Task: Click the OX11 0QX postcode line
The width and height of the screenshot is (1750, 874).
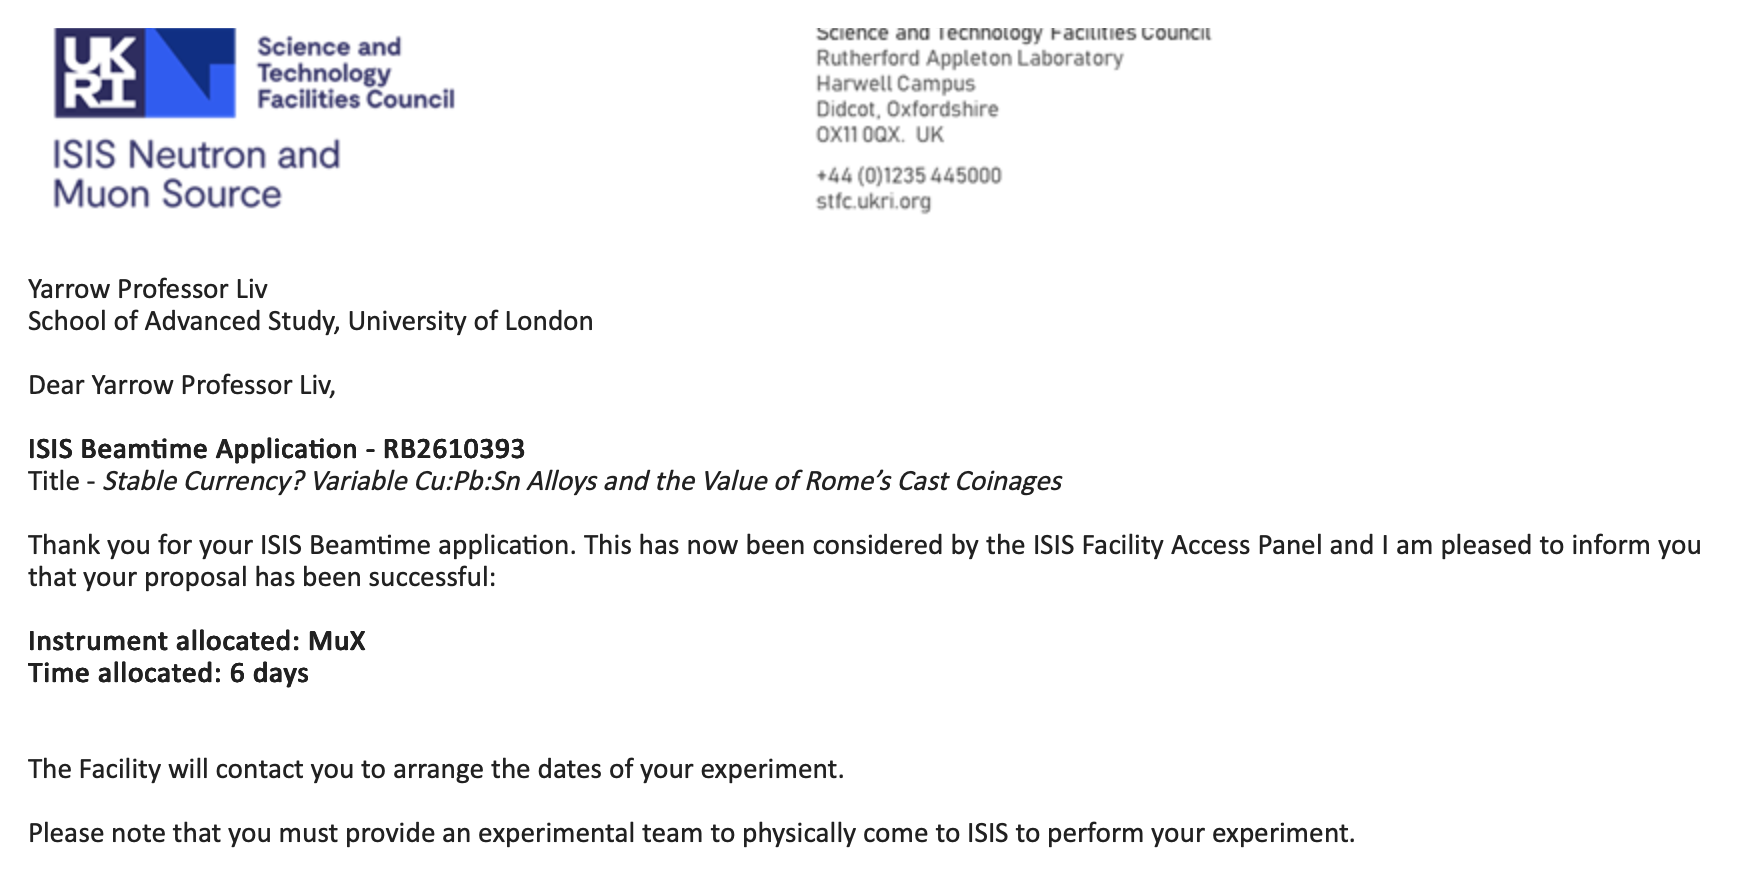Action: click(879, 135)
